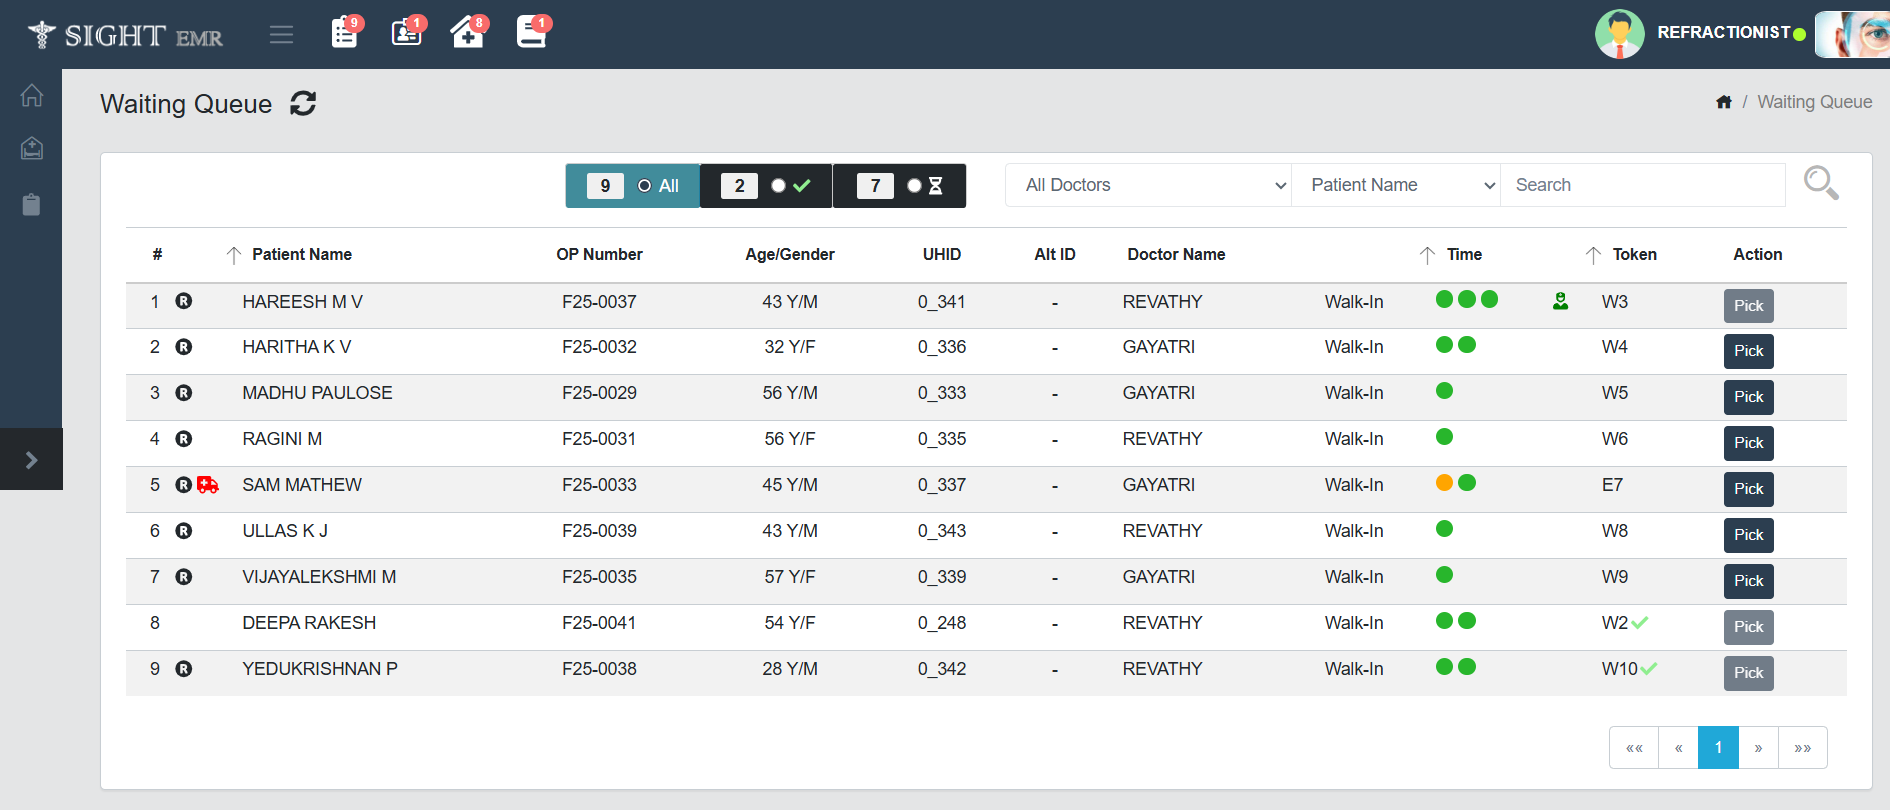Viewport: 1890px width, 810px height.
Task: Refresh the Waiting Queue list
Action: [303, 104]
